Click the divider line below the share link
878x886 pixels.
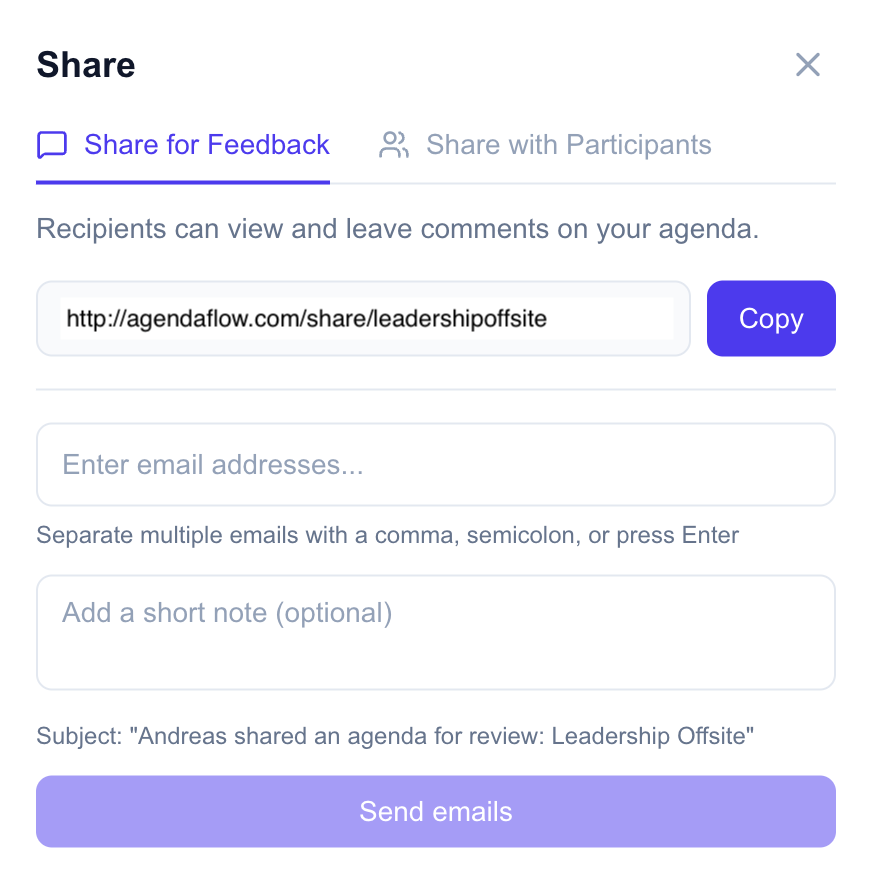(436, 389)
